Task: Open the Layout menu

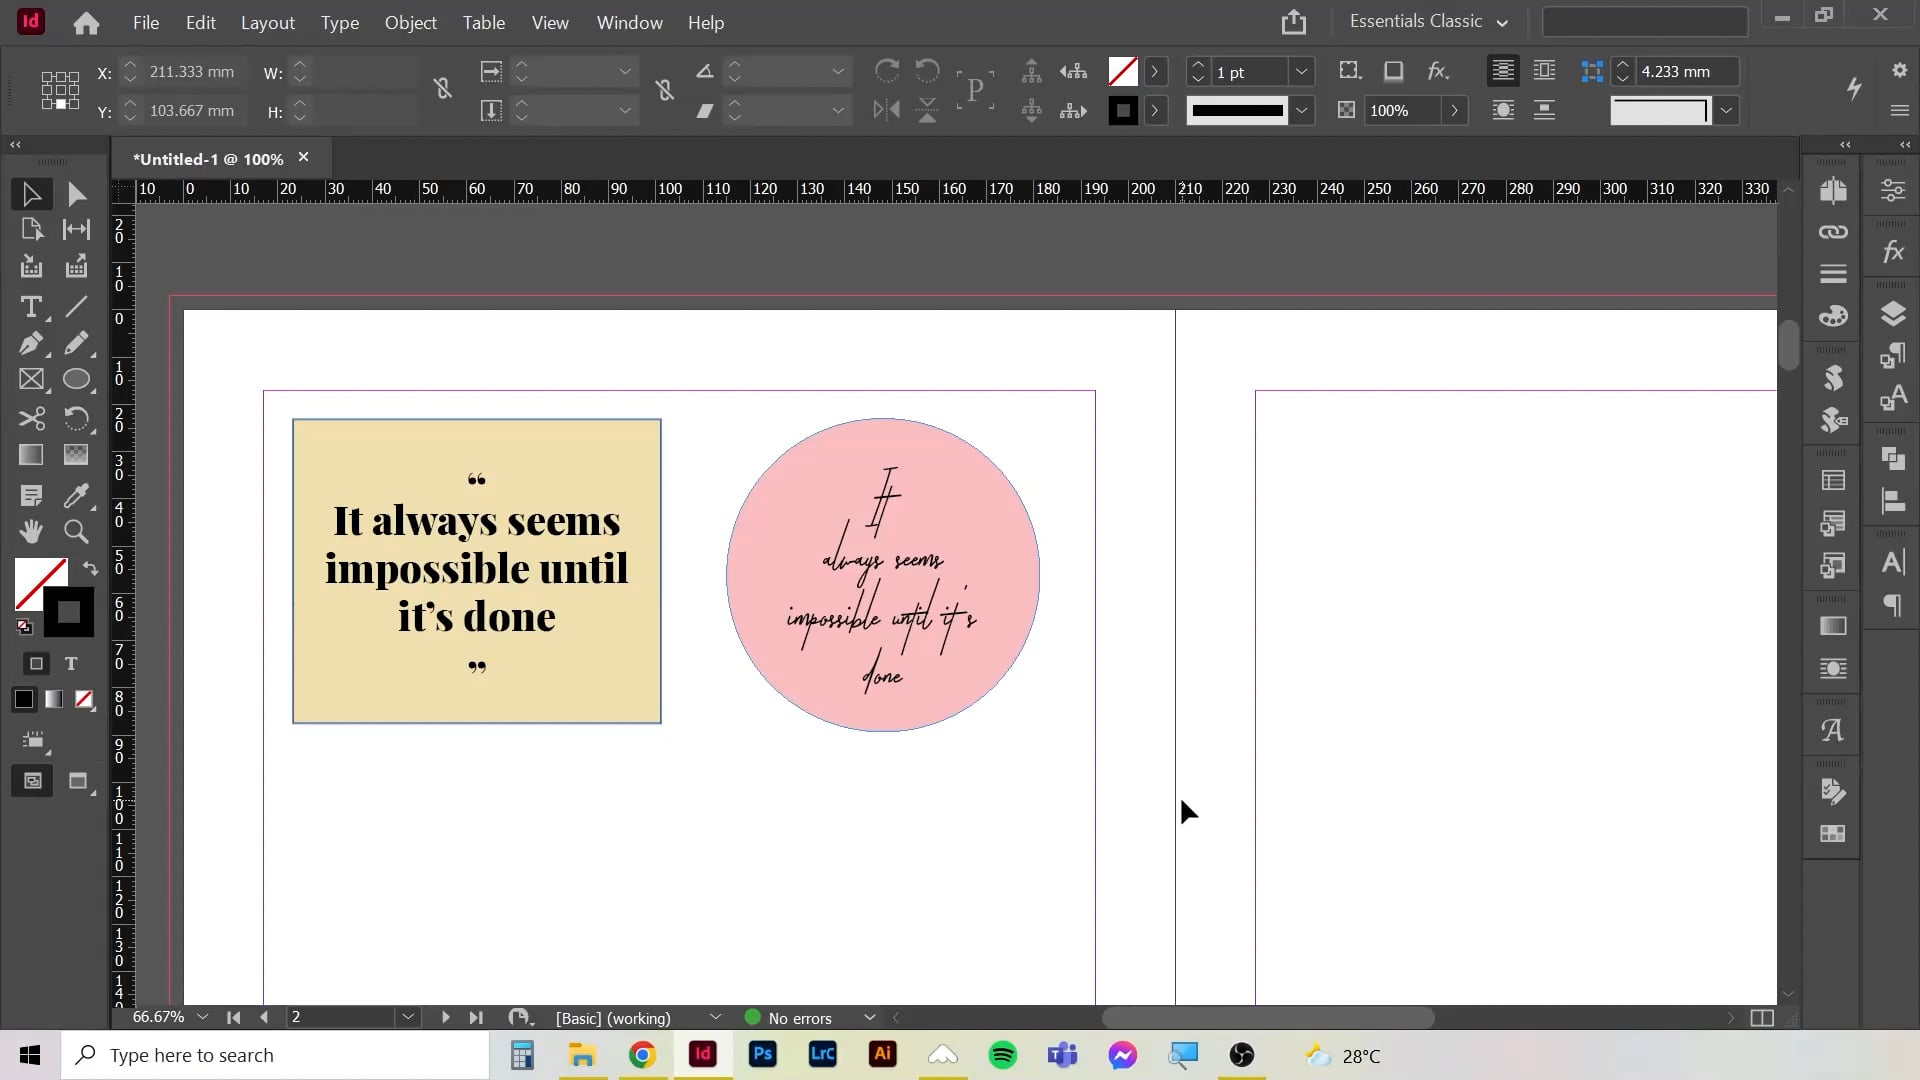Action: pyautogui.click(x=267, y=22)
